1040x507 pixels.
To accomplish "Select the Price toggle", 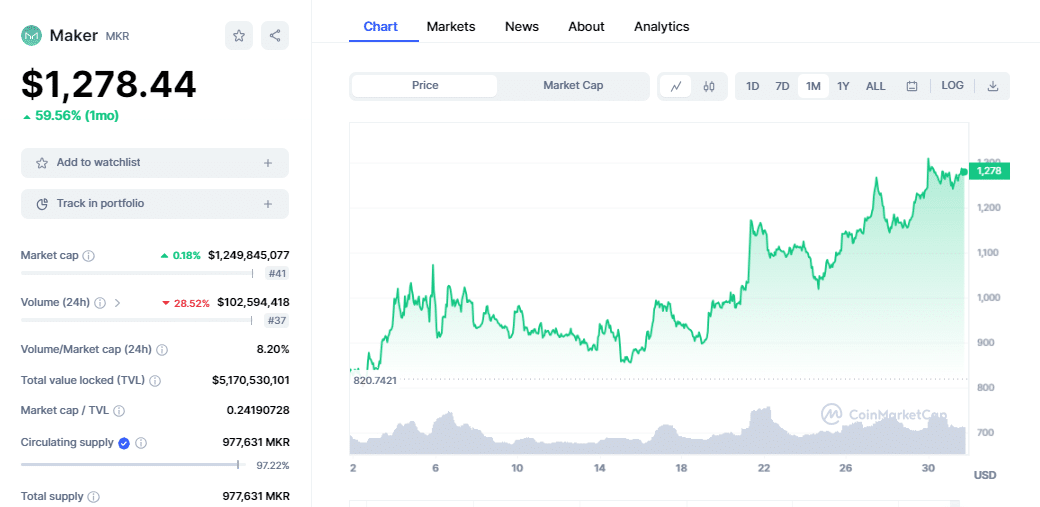I will (424, 86).
